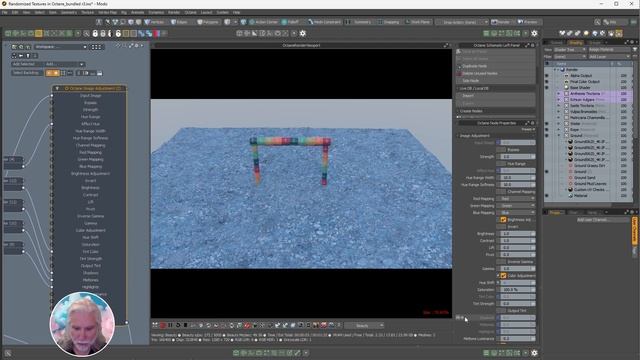
Task: Toggle the Inverse Gamma option
Action: [x=501, y=262]
